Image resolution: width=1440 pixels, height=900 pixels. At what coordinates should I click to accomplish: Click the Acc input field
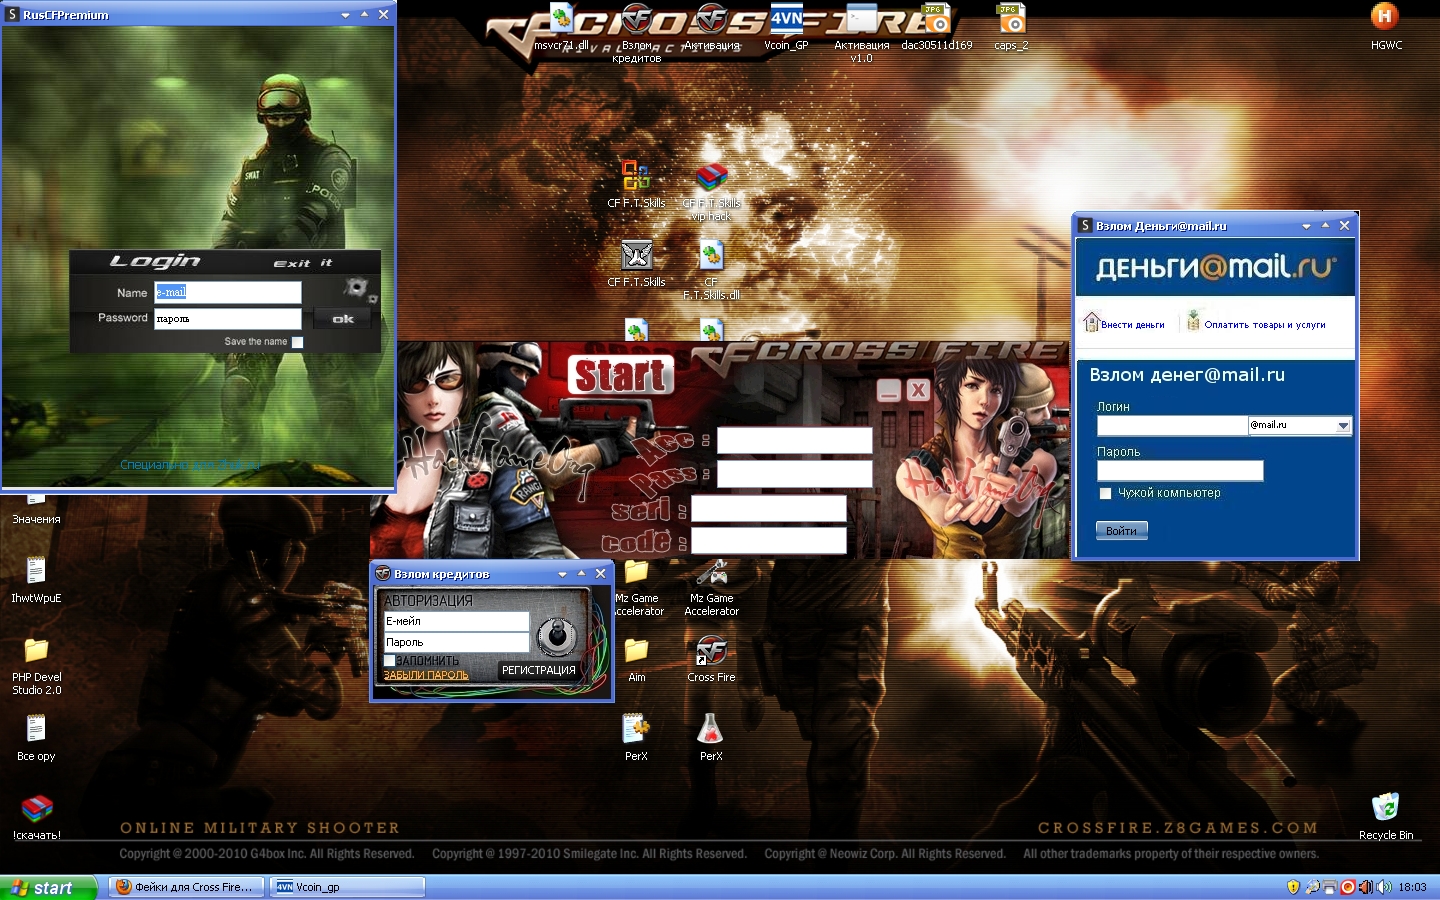point(795,441)
